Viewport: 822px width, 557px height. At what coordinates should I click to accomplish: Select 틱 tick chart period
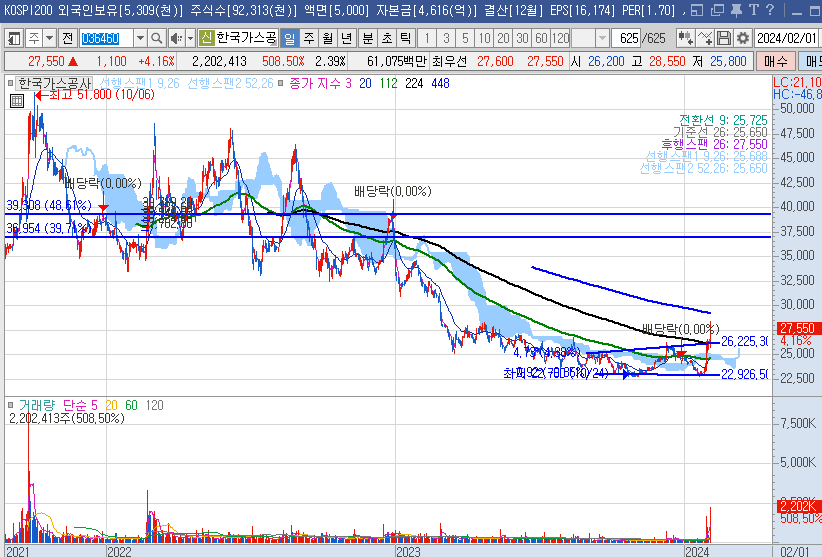405,38
